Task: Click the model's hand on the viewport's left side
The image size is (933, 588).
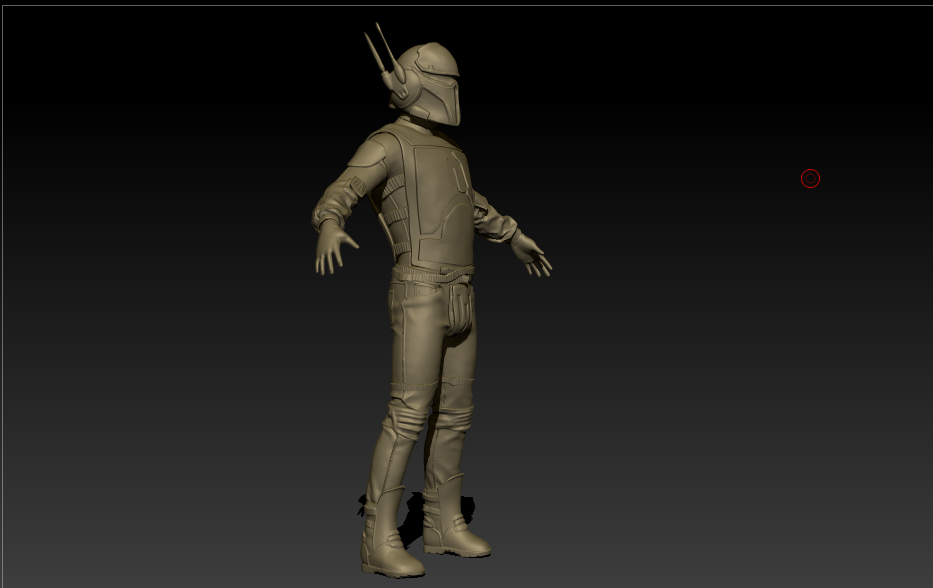Action: tap(335, 246)
